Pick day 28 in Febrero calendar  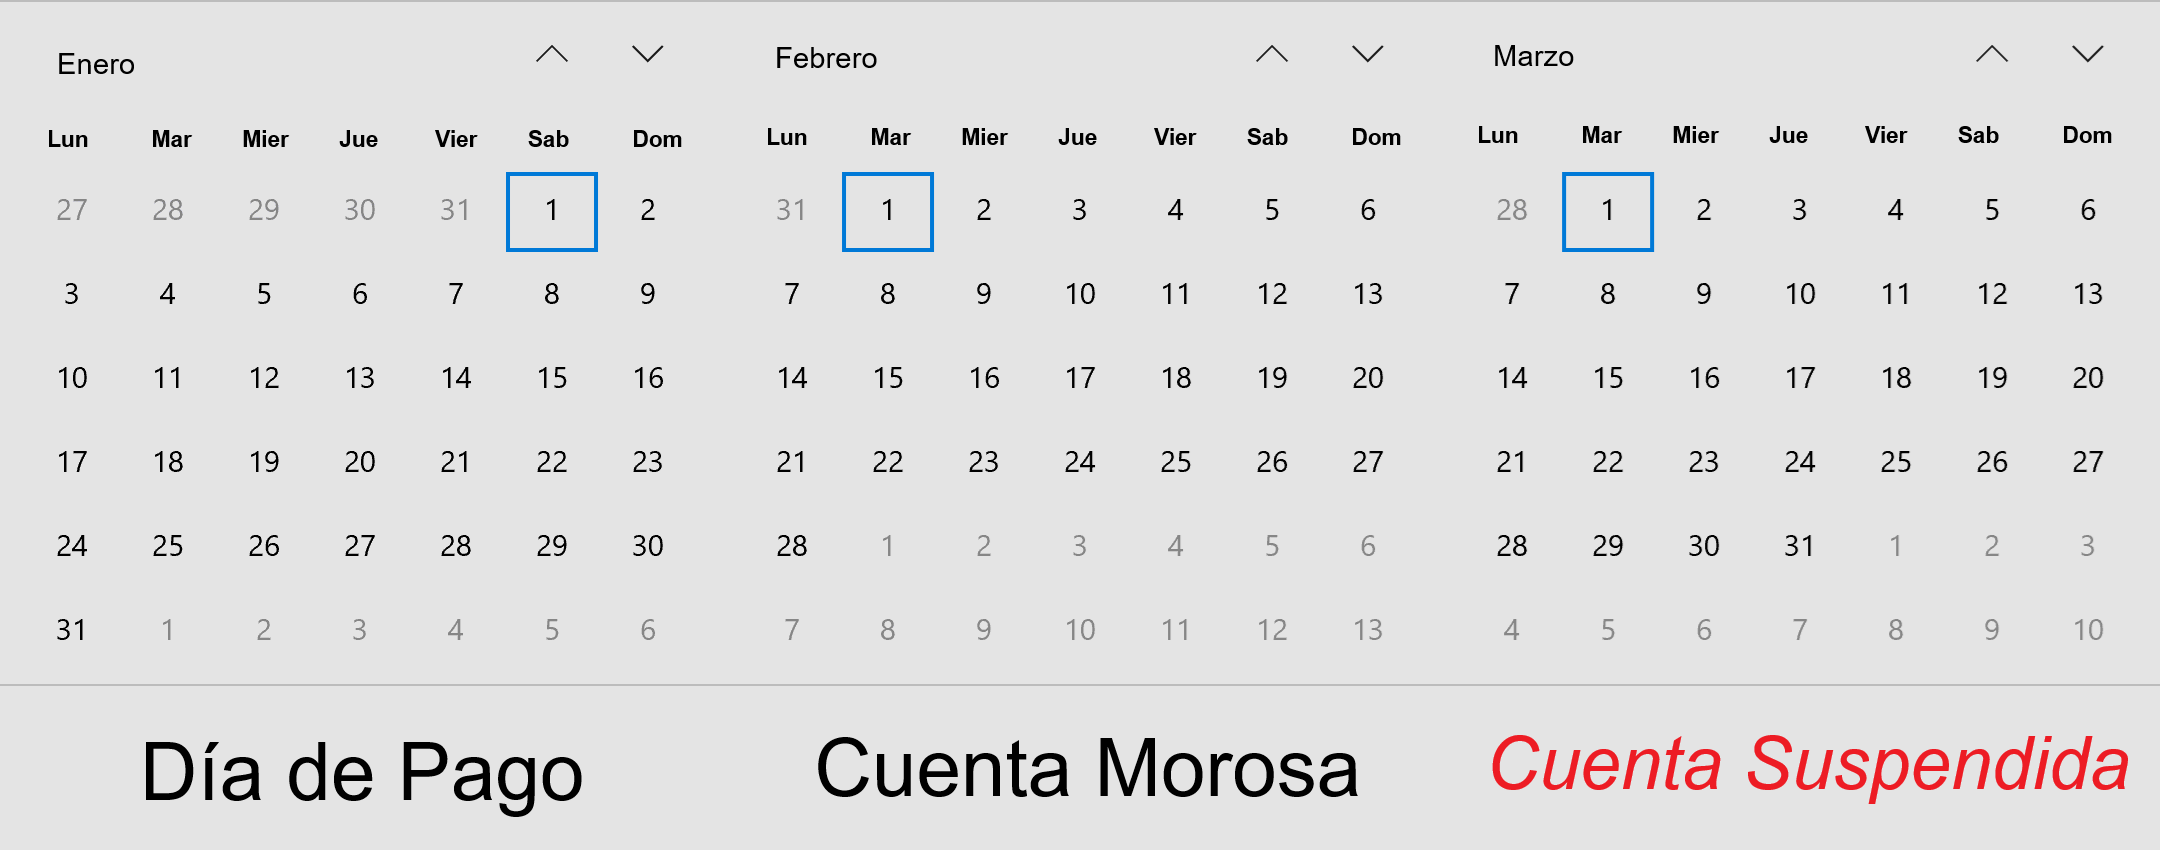792,546
